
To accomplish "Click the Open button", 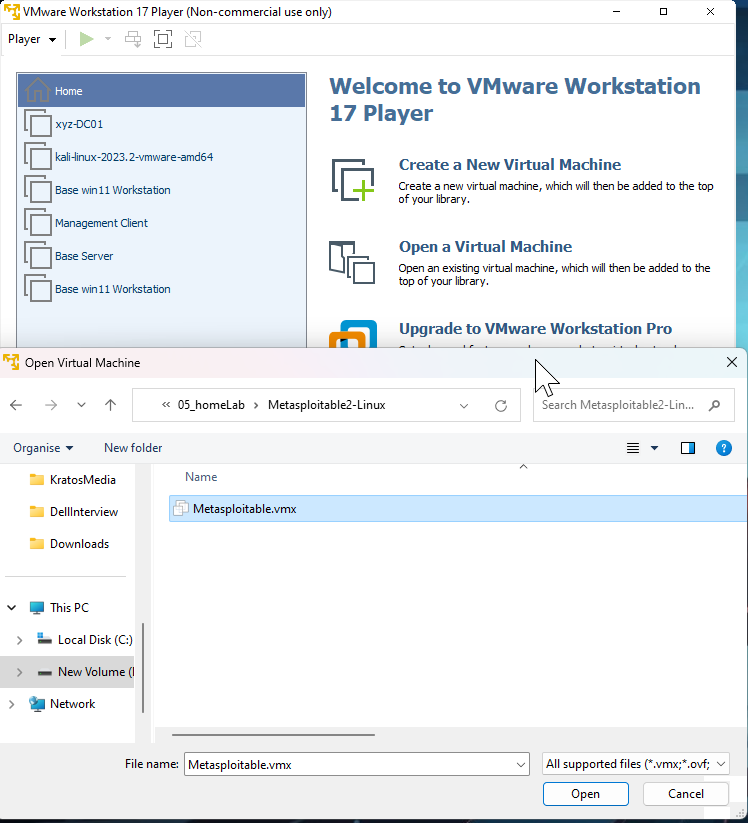I will [586, 794].
